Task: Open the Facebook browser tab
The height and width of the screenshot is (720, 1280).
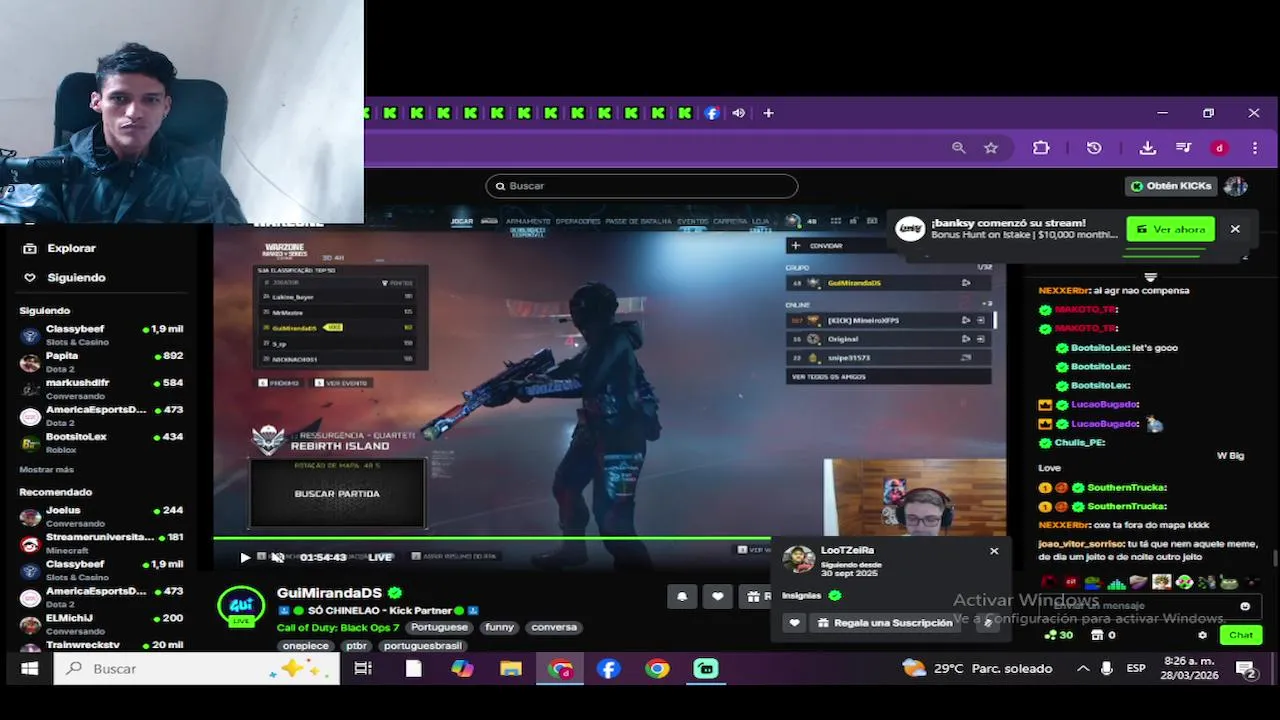Action: coord(712,113)
